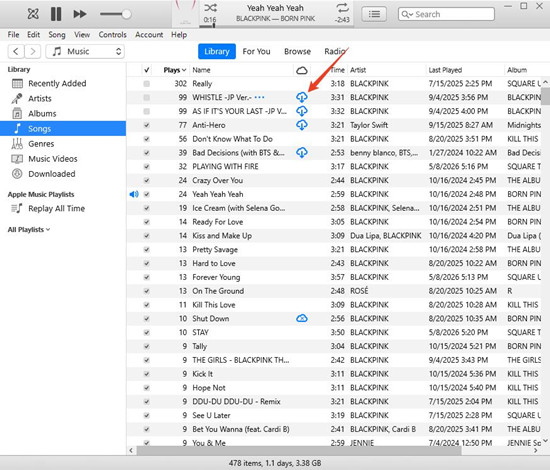
Task: Download AS IF IT'S YOUR LAST from the cloud
Action: pos(302,111)
